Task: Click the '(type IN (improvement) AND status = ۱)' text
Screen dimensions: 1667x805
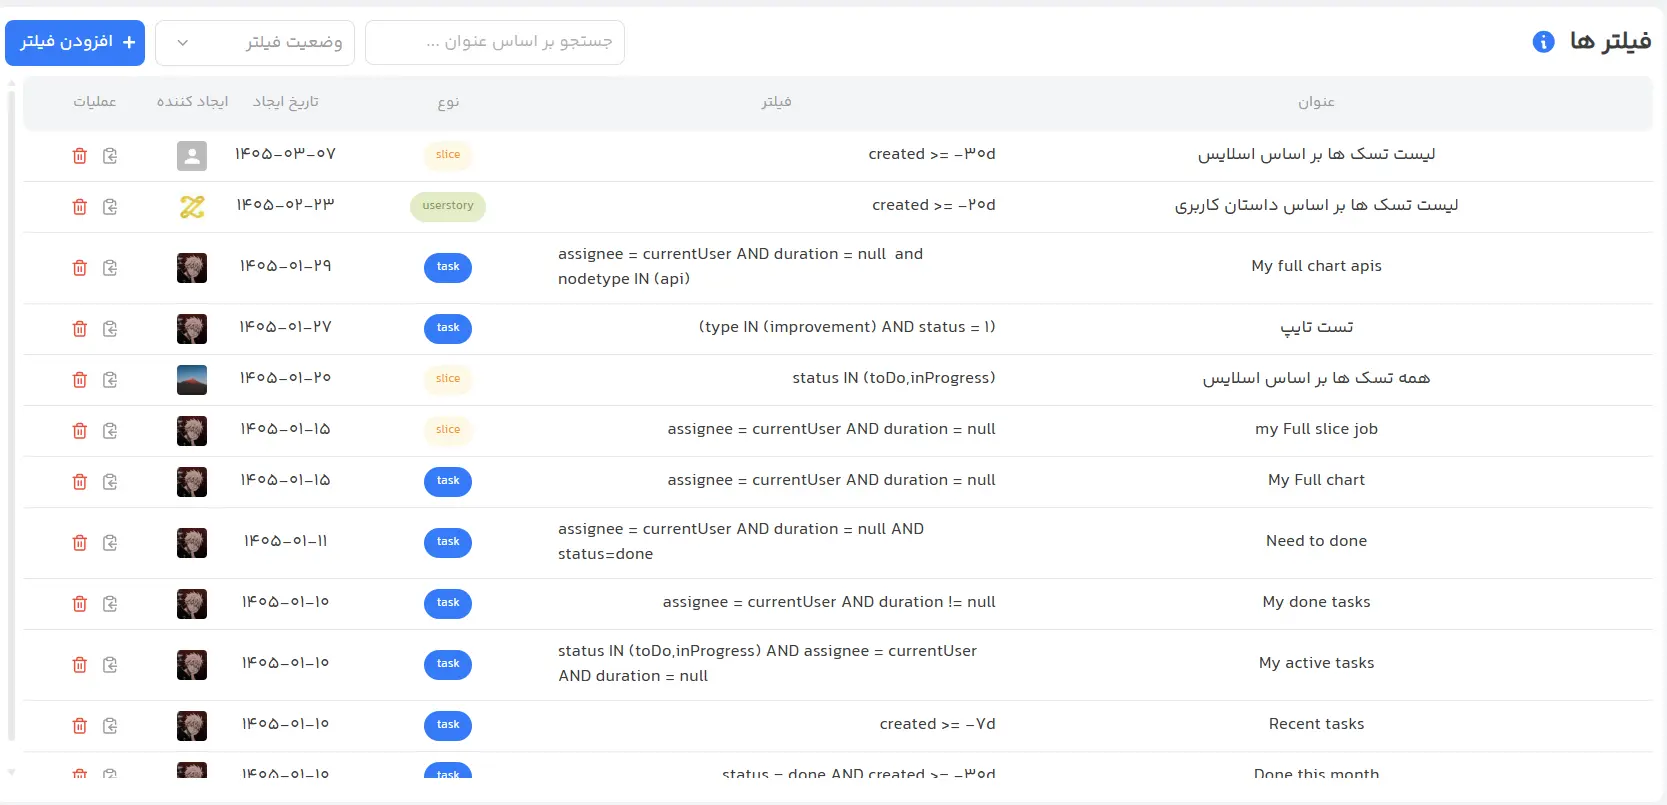Action: (x=847, y=327)
